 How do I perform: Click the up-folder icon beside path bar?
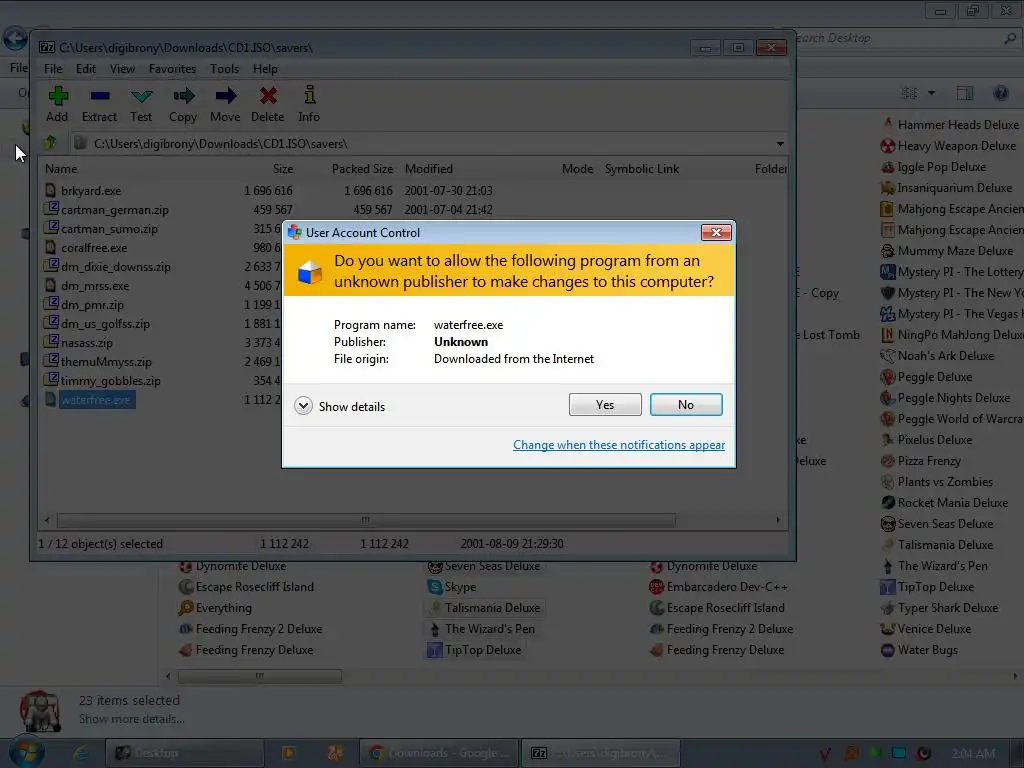pos(50,143)
